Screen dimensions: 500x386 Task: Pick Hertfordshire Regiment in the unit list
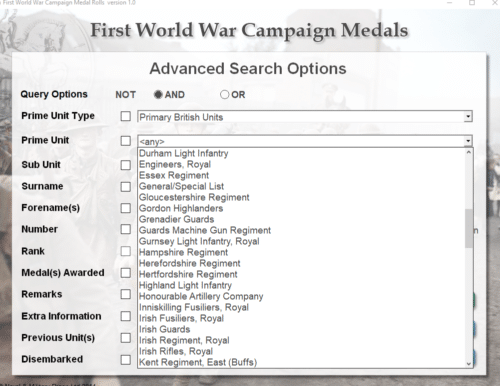tap(302, 274)
